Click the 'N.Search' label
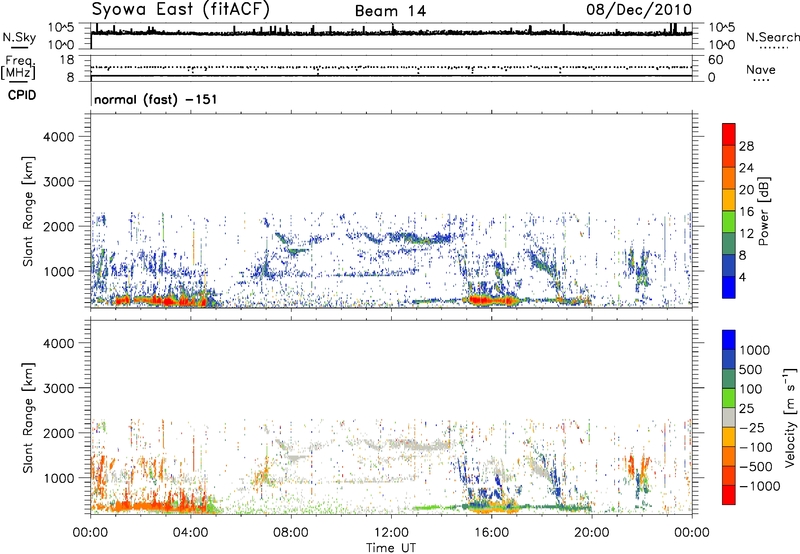Screen dimensions: 800x554 coord(772,37)
